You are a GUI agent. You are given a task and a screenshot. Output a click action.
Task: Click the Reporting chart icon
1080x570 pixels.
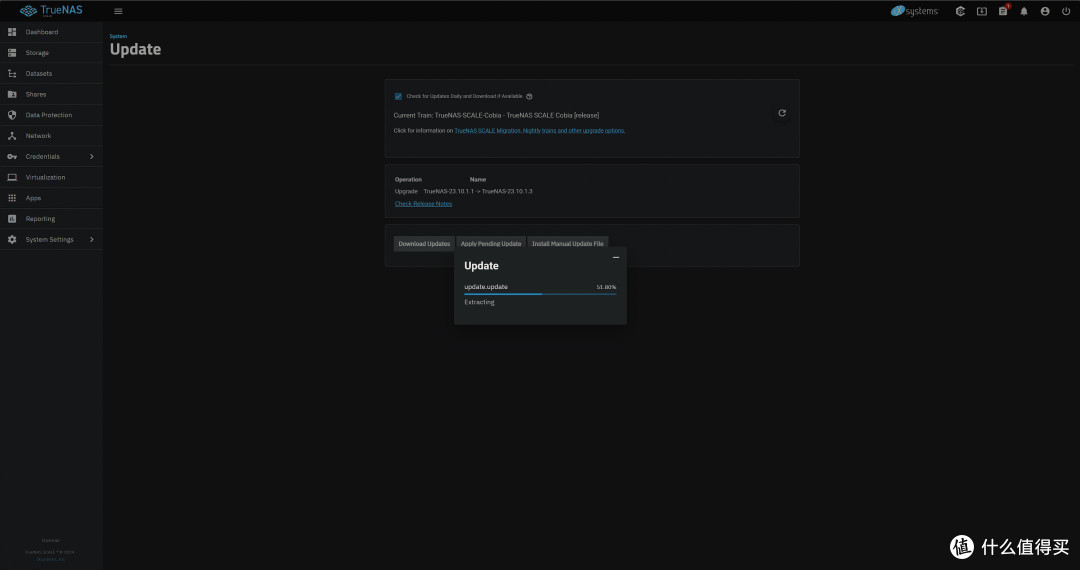(12, 218)
